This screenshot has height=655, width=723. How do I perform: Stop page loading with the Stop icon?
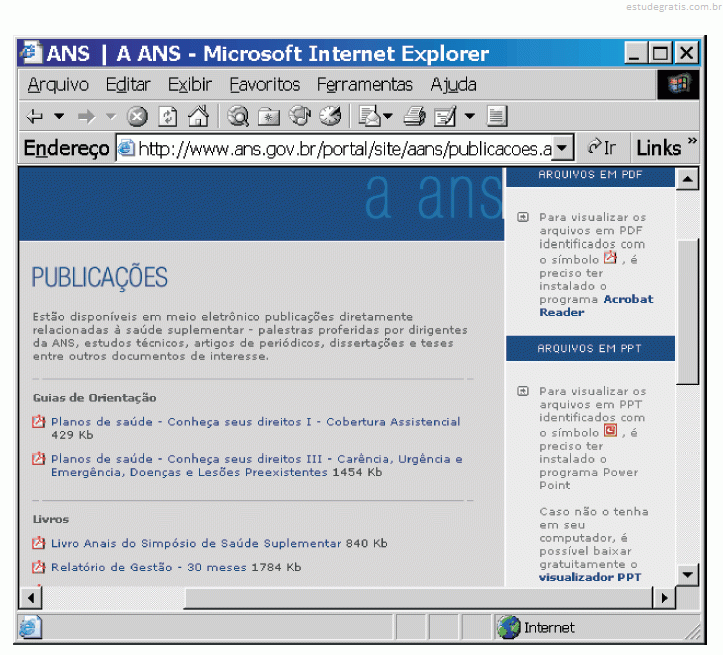(x=137, y=117)
